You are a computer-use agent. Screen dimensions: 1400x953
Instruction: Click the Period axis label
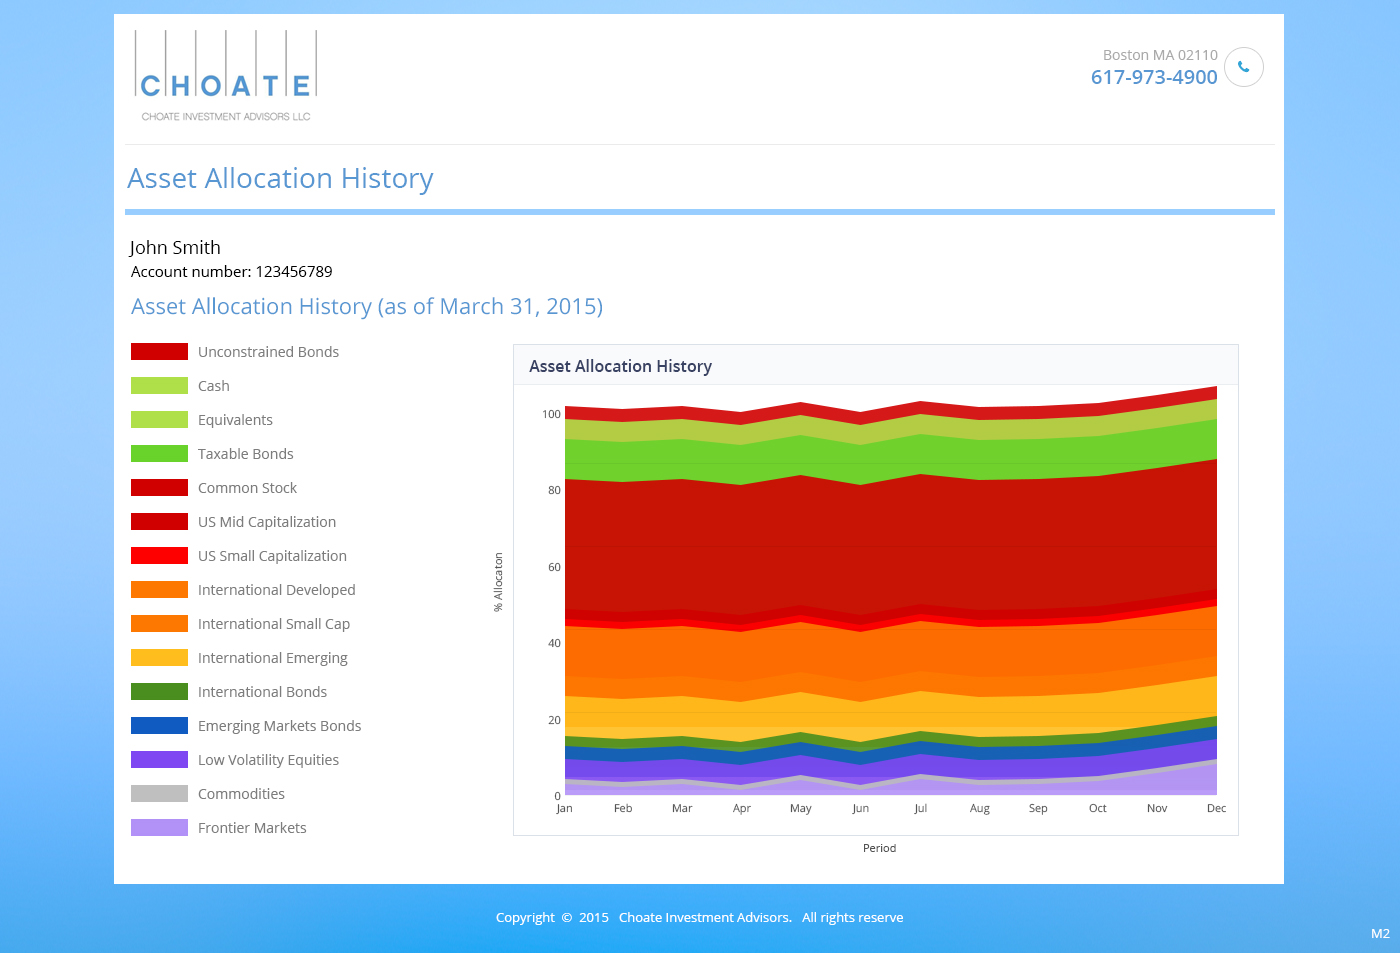click(x=879, y=848)
